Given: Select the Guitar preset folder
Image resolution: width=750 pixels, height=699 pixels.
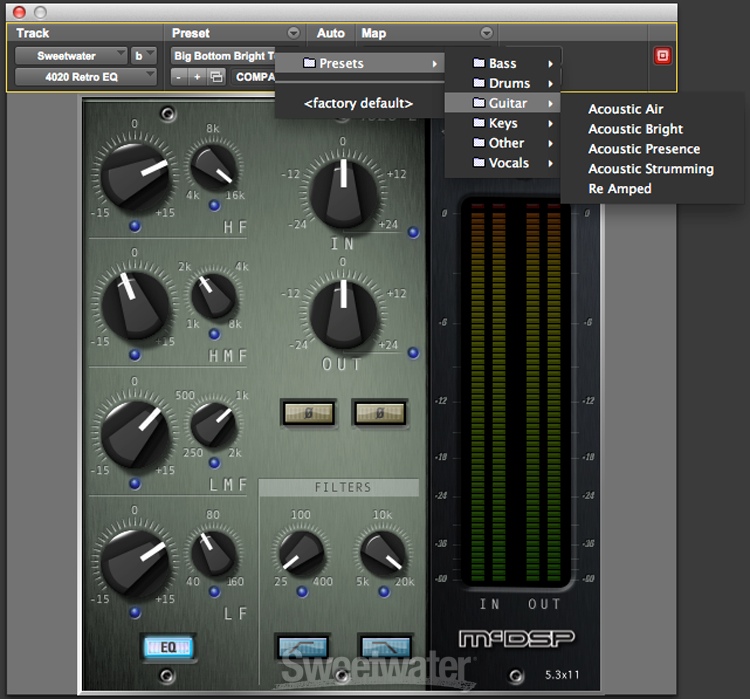Looking at the screenshot, I should click(x=502, y=103).
